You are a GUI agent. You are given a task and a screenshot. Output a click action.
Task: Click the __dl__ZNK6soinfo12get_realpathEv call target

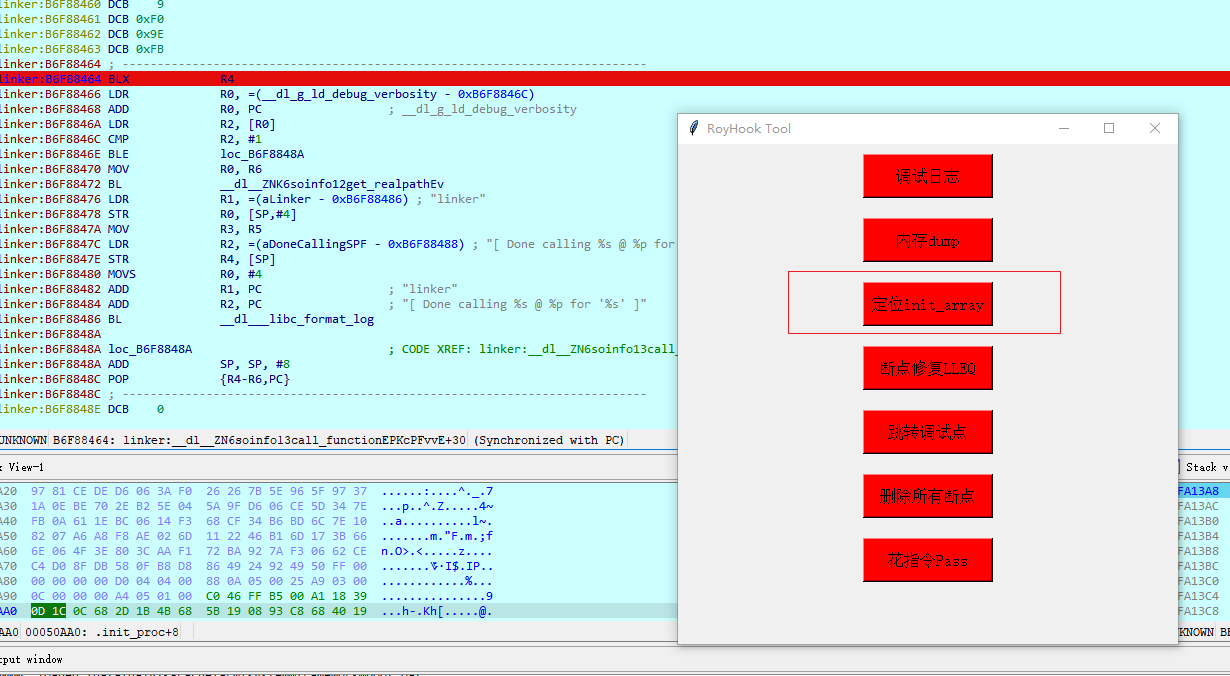(x=332, y=184)
